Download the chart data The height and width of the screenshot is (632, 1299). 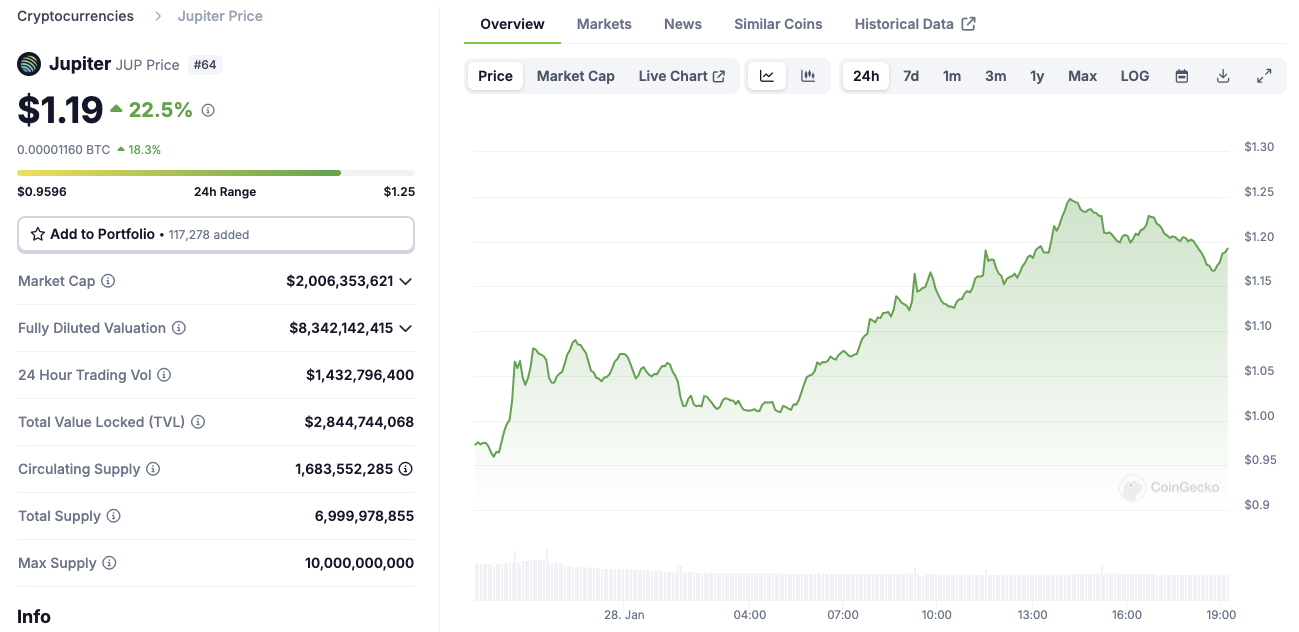click(x=1223, y=76)
